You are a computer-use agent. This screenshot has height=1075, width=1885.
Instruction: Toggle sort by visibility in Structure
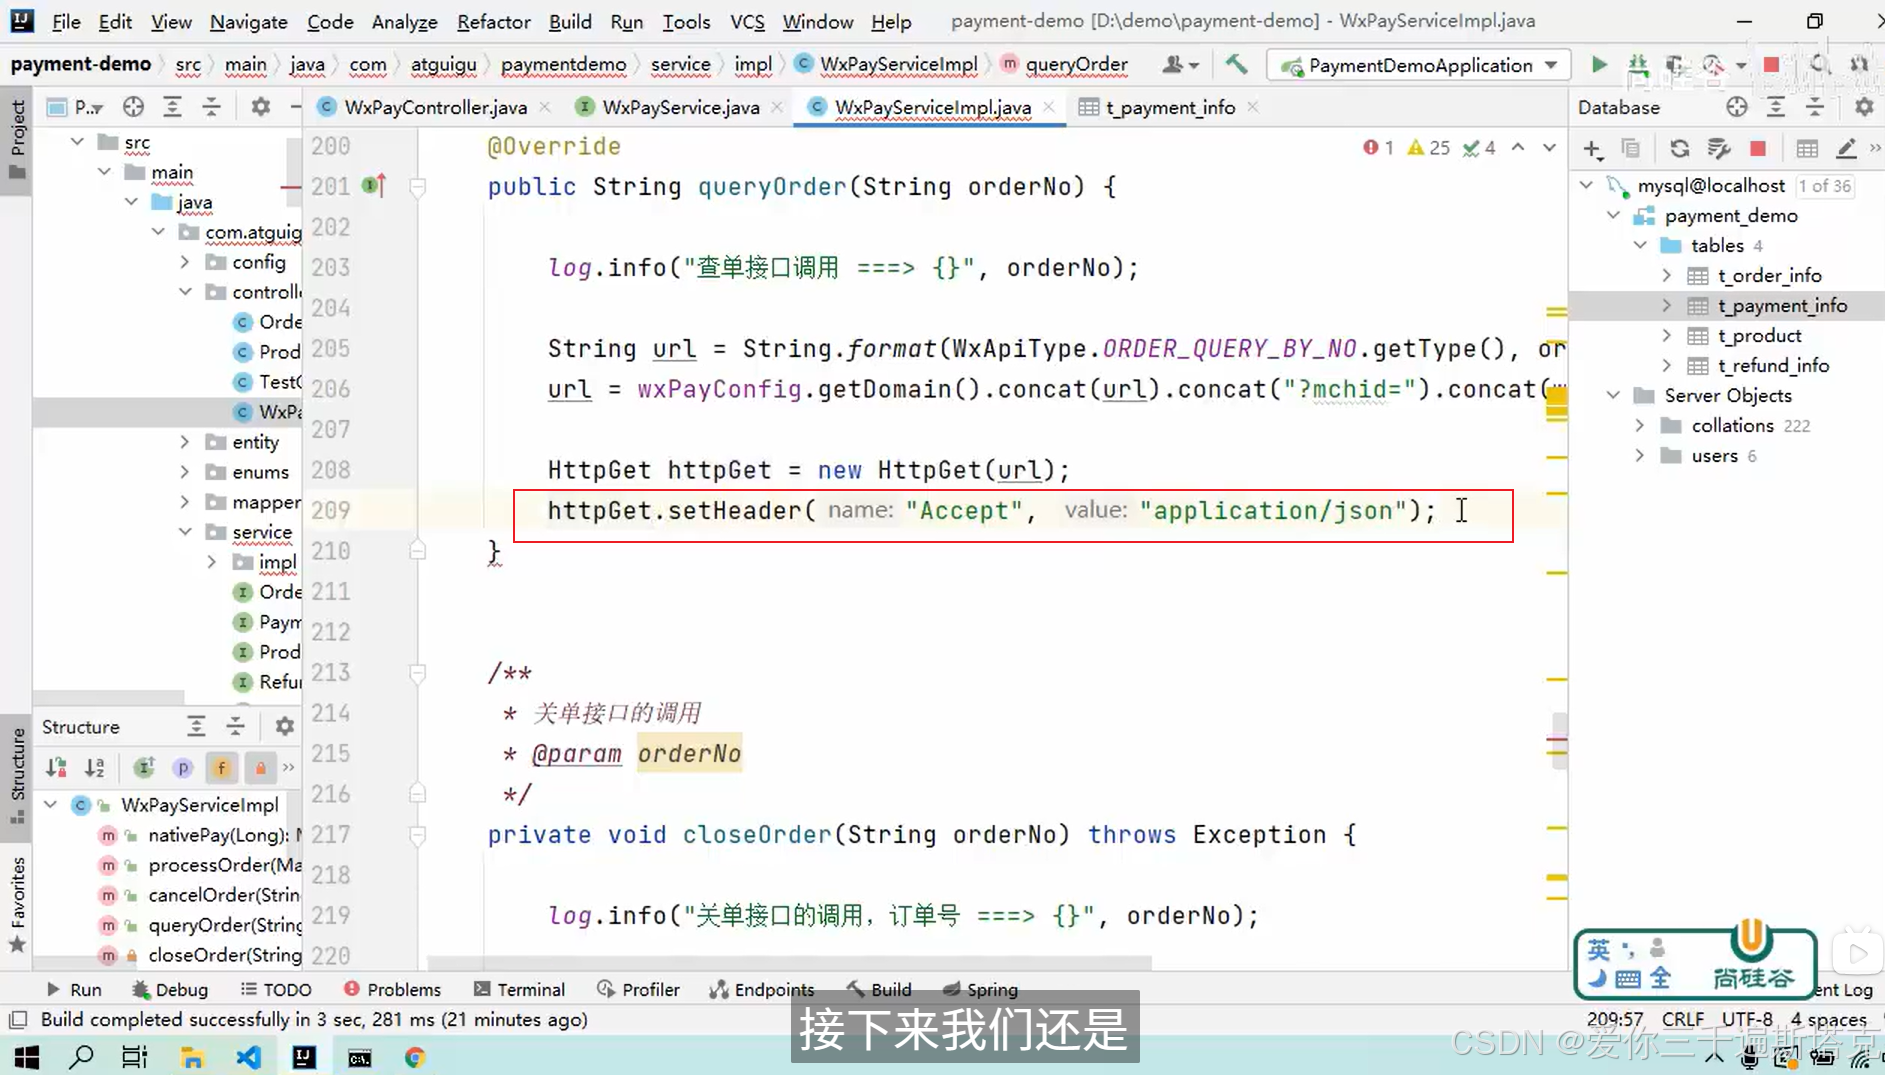[56, 768]
